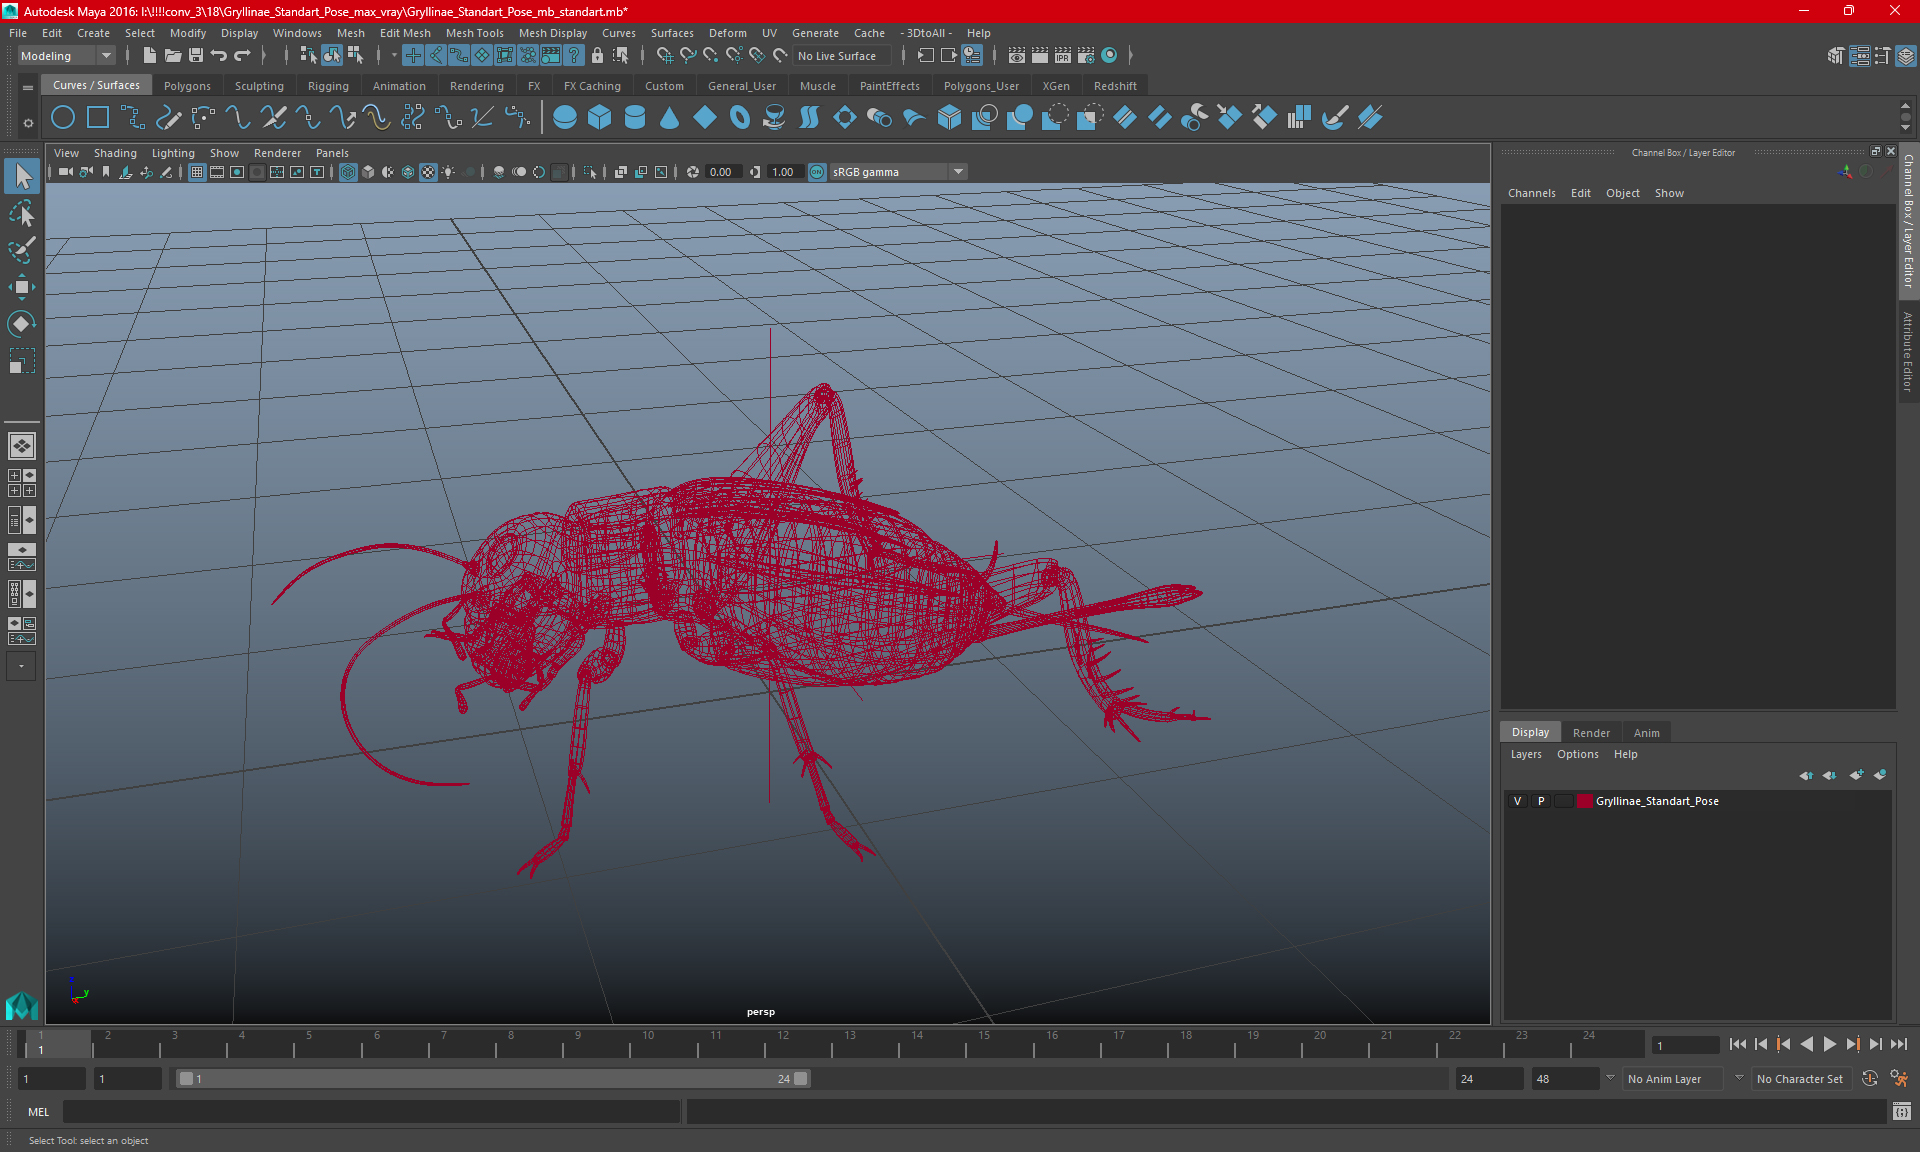Toggle the auto keyframe button
This screenshot has height=1152, width=1920.
pos(1869,1079)
